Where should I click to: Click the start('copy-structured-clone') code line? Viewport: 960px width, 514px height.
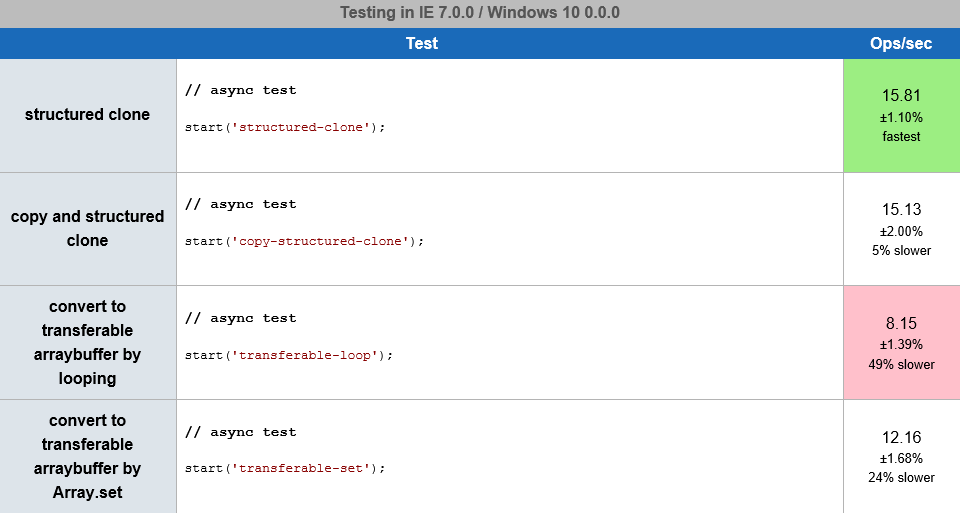click(304, 241)
